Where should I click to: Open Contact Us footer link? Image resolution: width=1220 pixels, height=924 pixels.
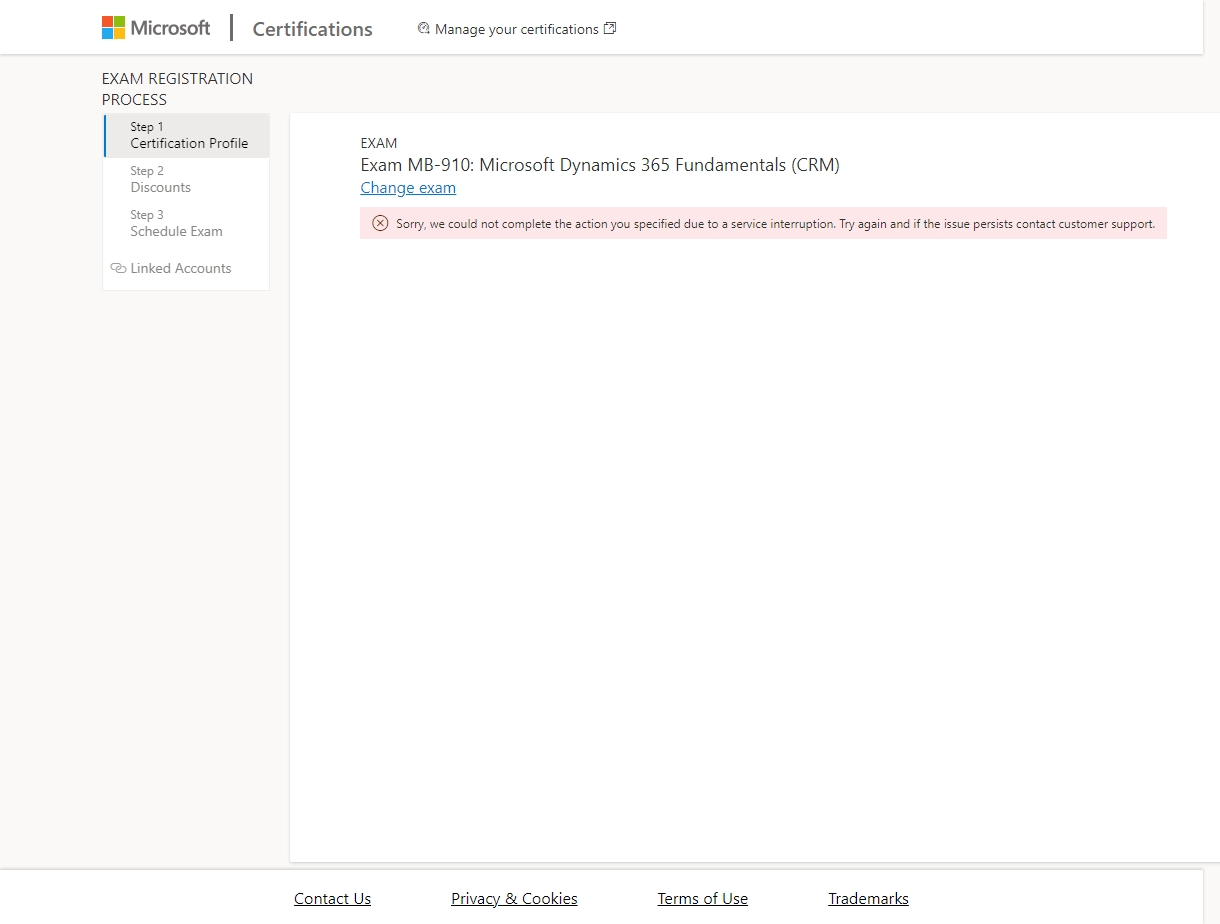pyautogui.click(x=332, y=898)
